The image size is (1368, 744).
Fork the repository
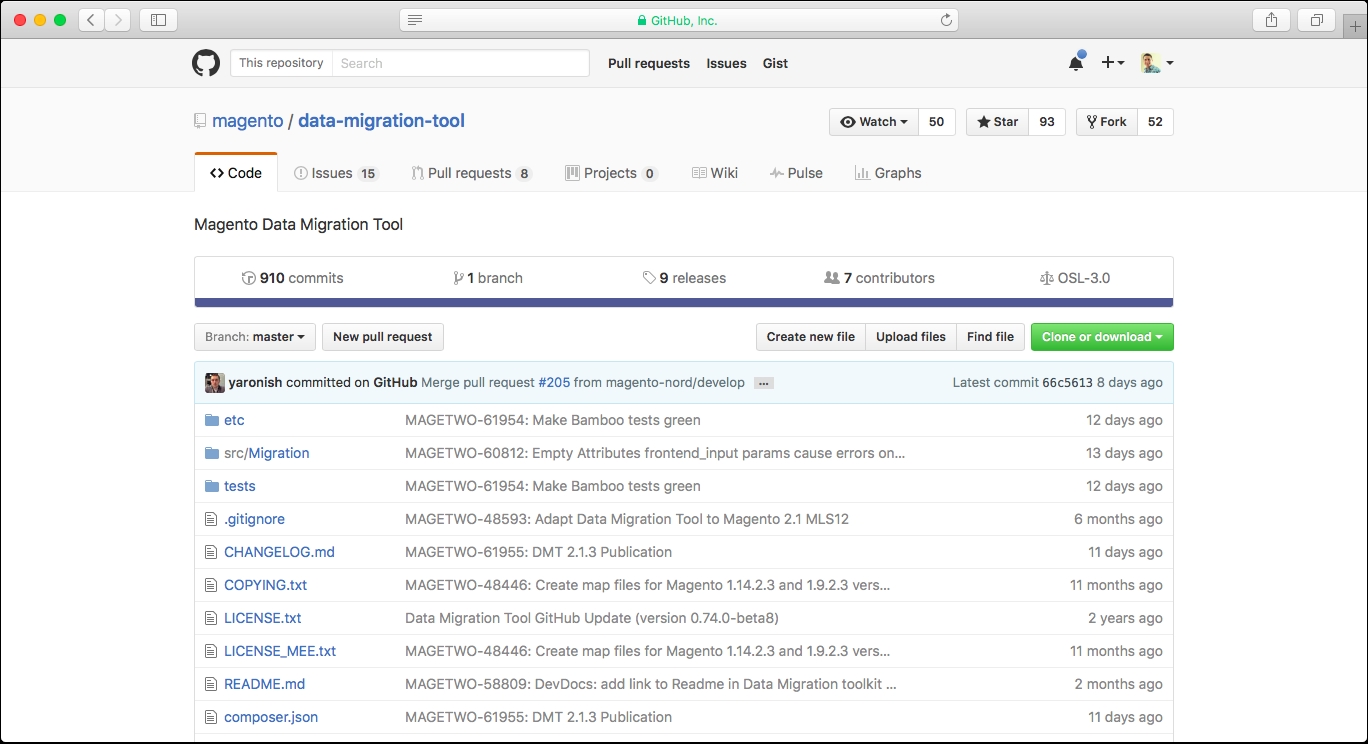tap(1106, 122)
